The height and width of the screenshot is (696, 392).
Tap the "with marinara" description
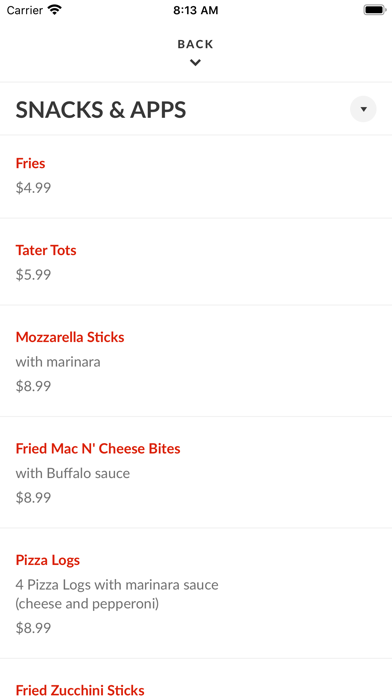pyautogui.click(x=58, y=362)
